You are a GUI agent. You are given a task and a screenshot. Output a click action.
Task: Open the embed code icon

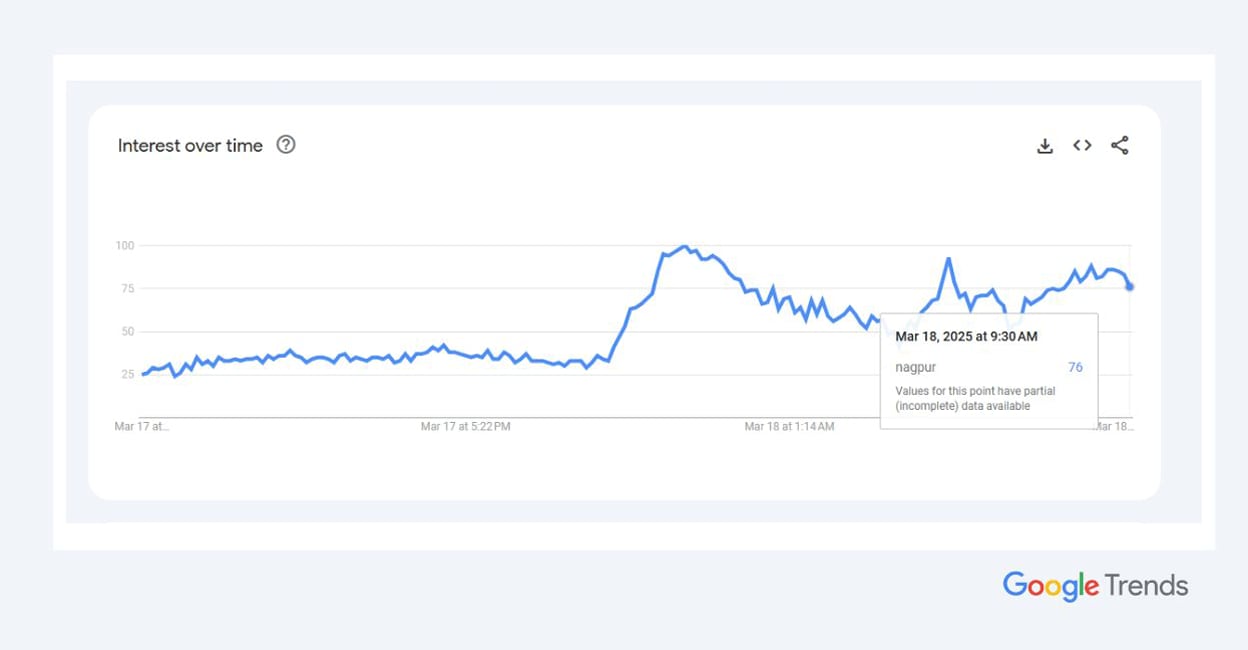pos(1082,145)
